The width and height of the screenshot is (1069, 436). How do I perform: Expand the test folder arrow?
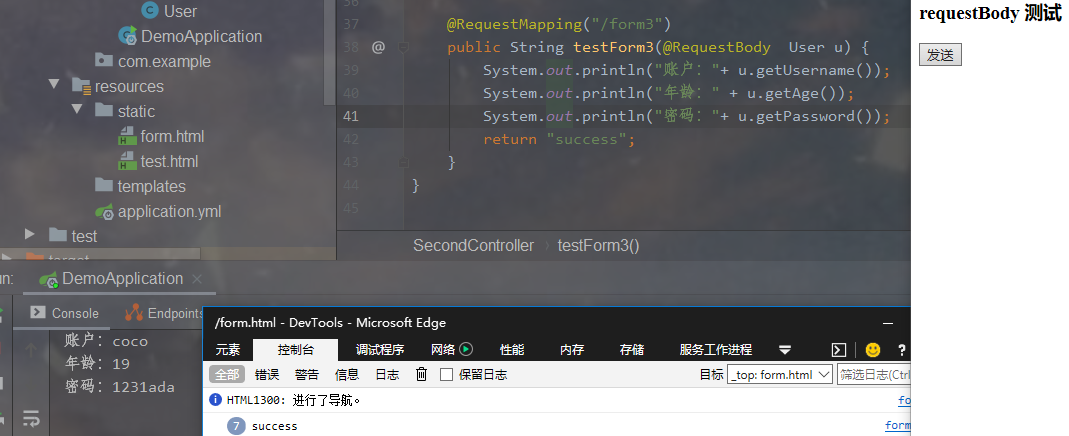29,234
